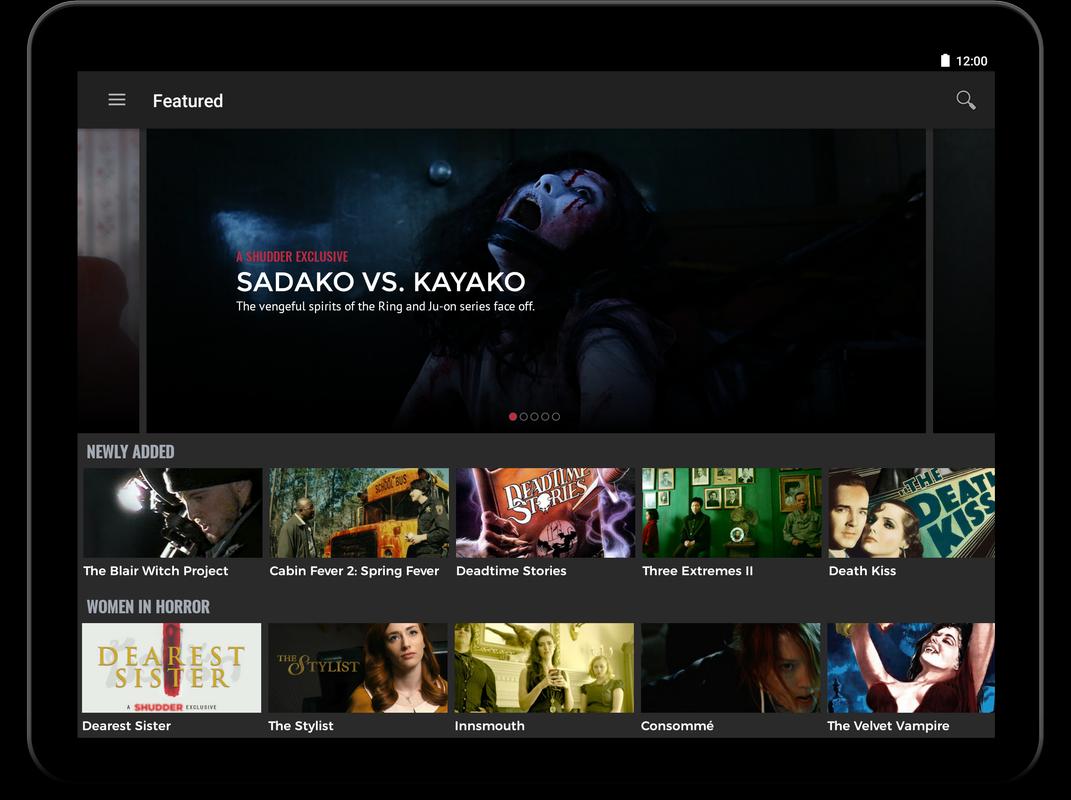The width and height of the screenshot is (1071, 800).
Task: Open search with the magnifier icon
Action: pyautogui.click(x=965, y=100)
